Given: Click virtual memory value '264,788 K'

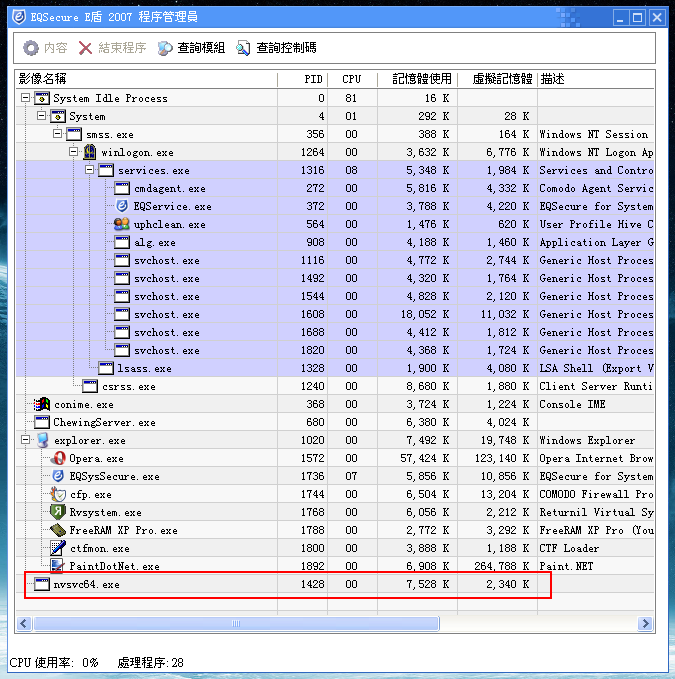Looking at the screenshot, I should click(502, 566).
